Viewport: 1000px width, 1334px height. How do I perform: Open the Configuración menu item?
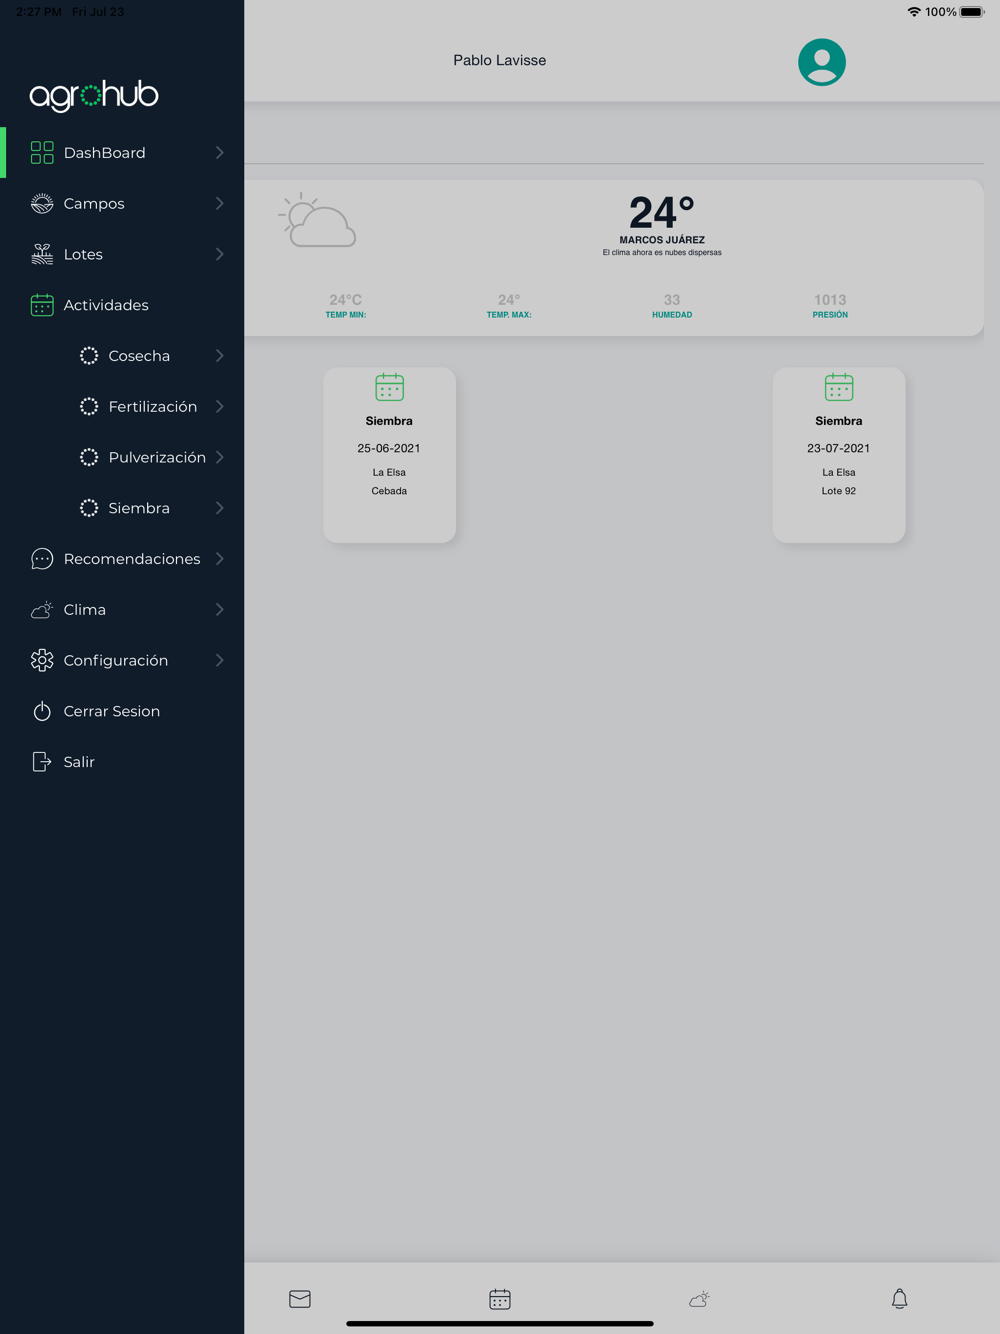click(x=122, y=660)
